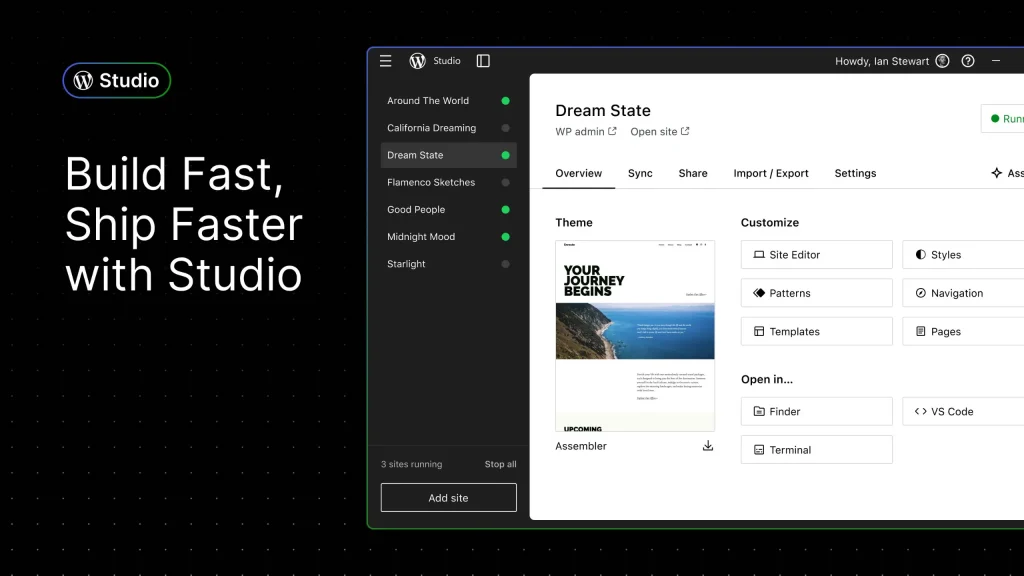Open the Settings tab
1024x576 pixels.
coord(855,173)
